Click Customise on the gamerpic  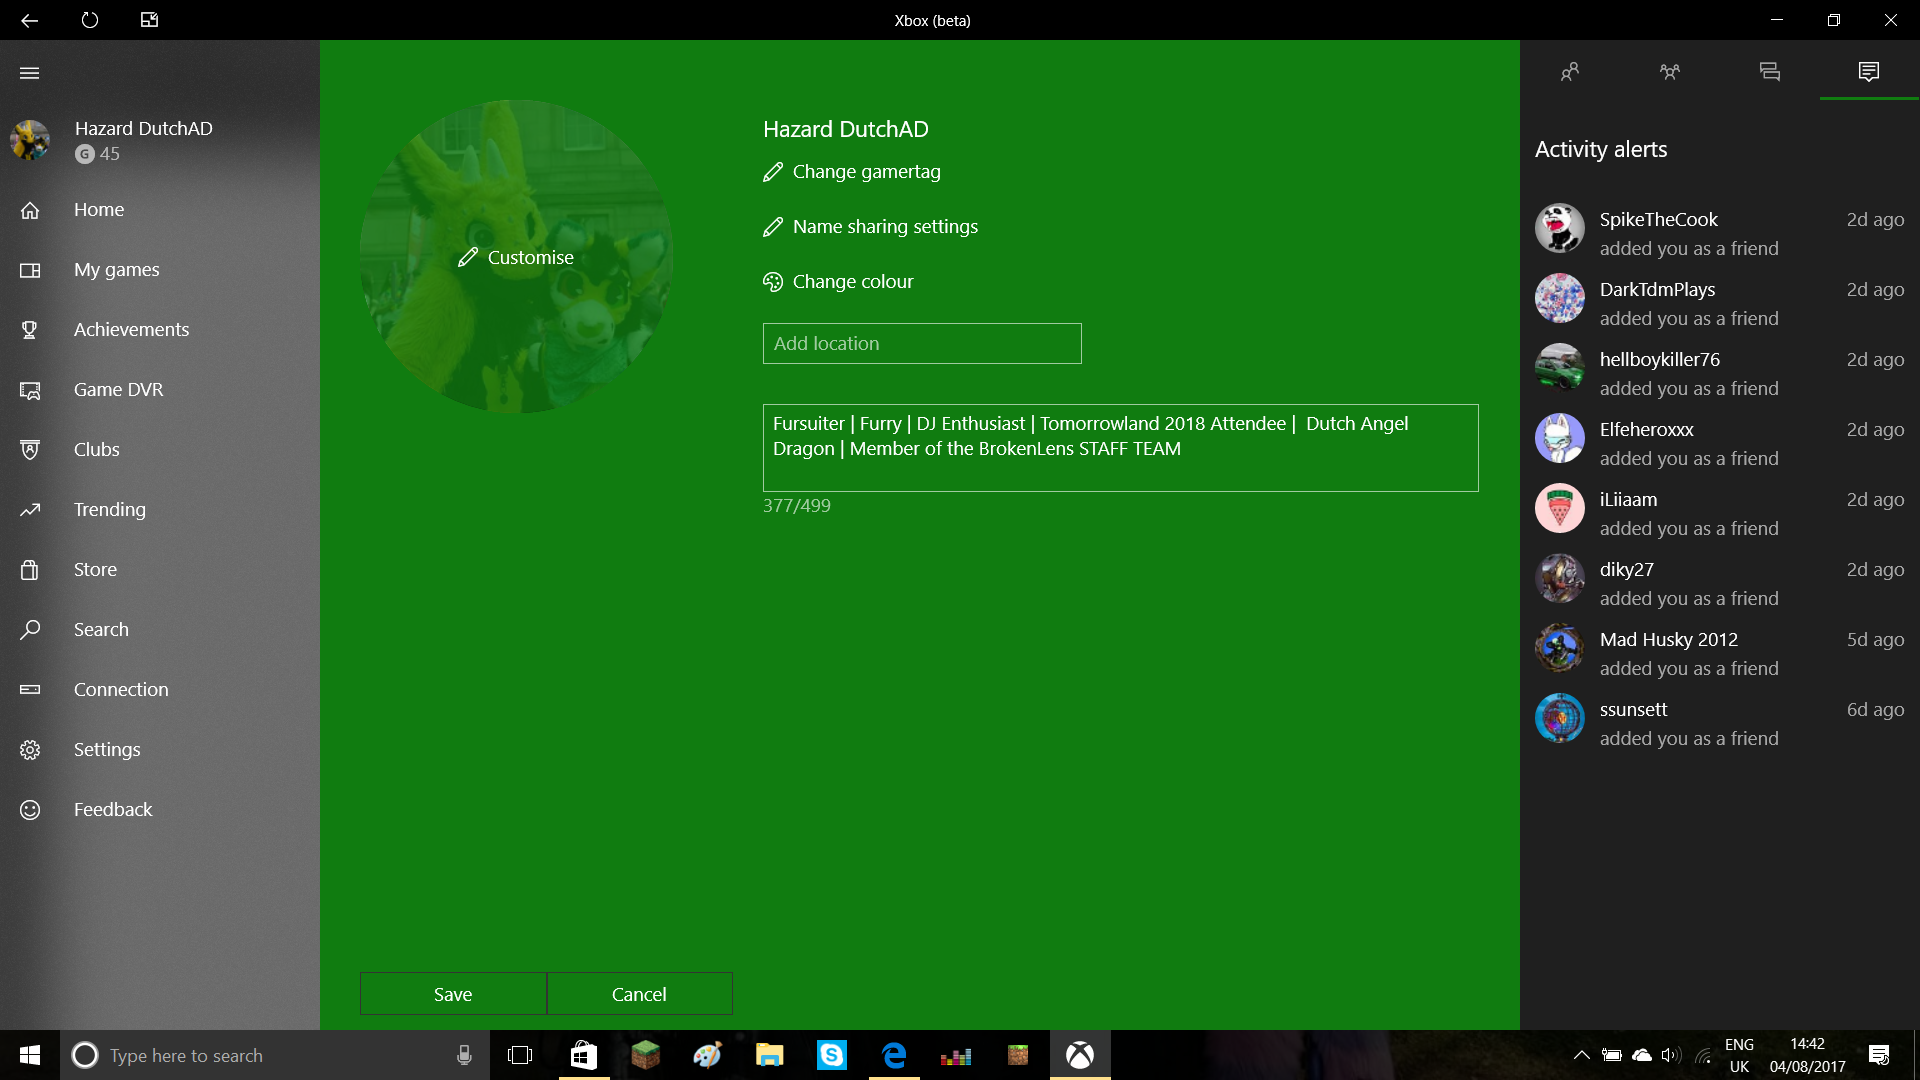click(x=516, y=257)
